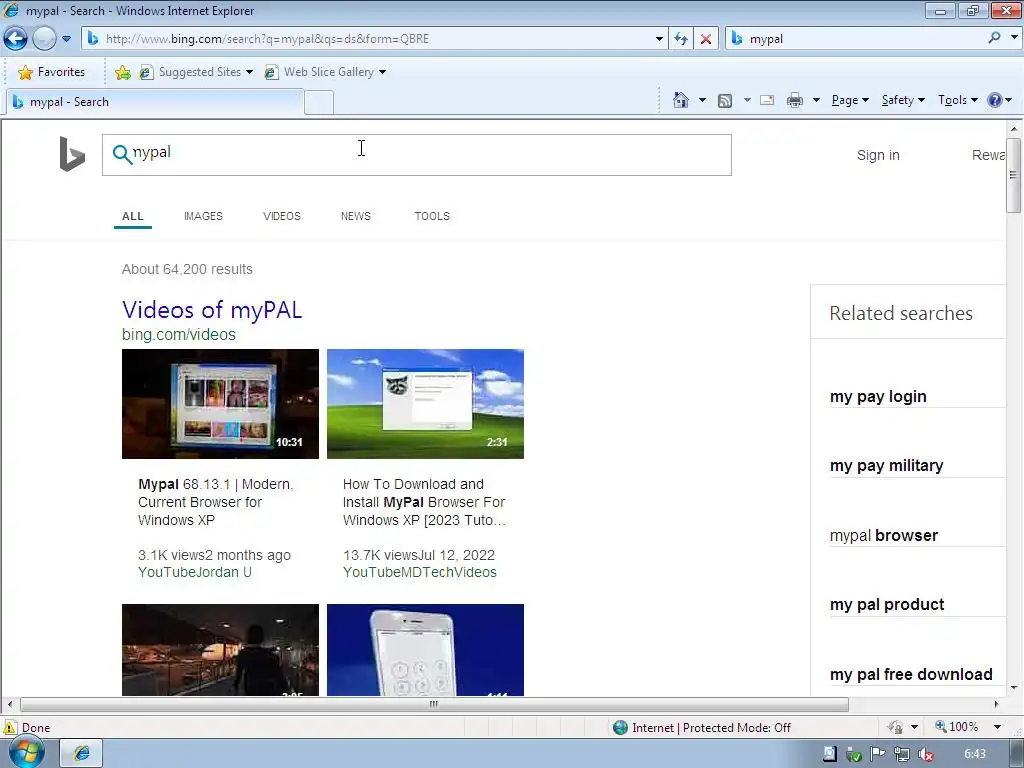Open the dark airport video thumbnail
The width and height of the screenshot is (1024, 768).
[220, 650]
